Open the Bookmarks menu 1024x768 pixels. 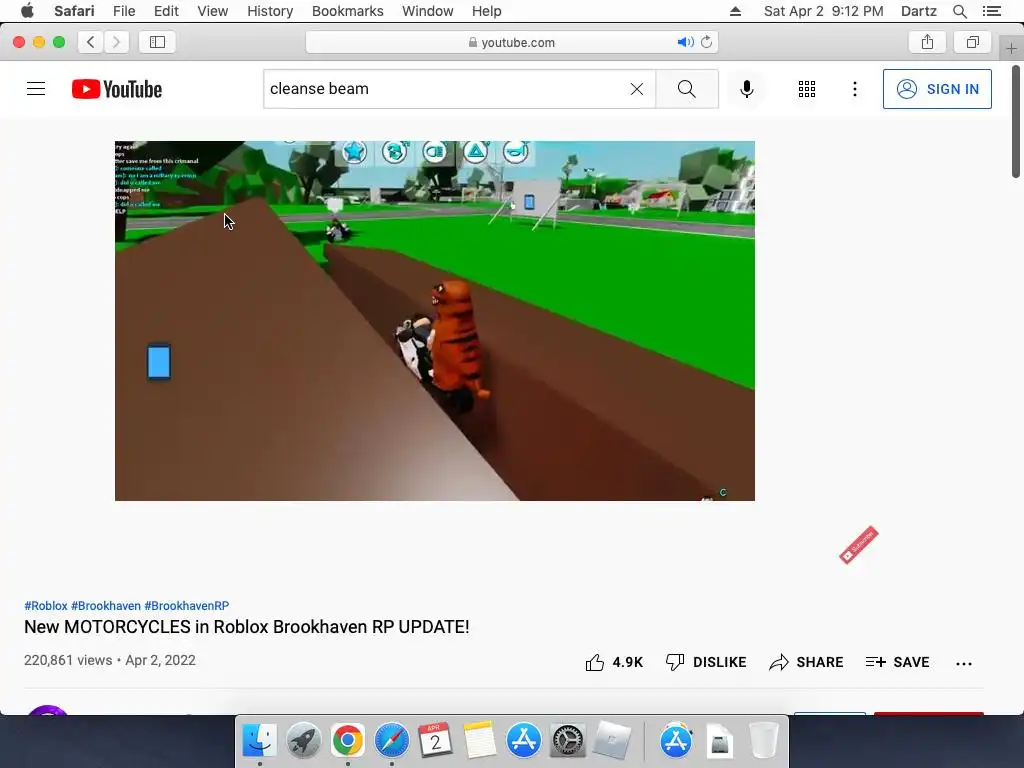point(348,11)
